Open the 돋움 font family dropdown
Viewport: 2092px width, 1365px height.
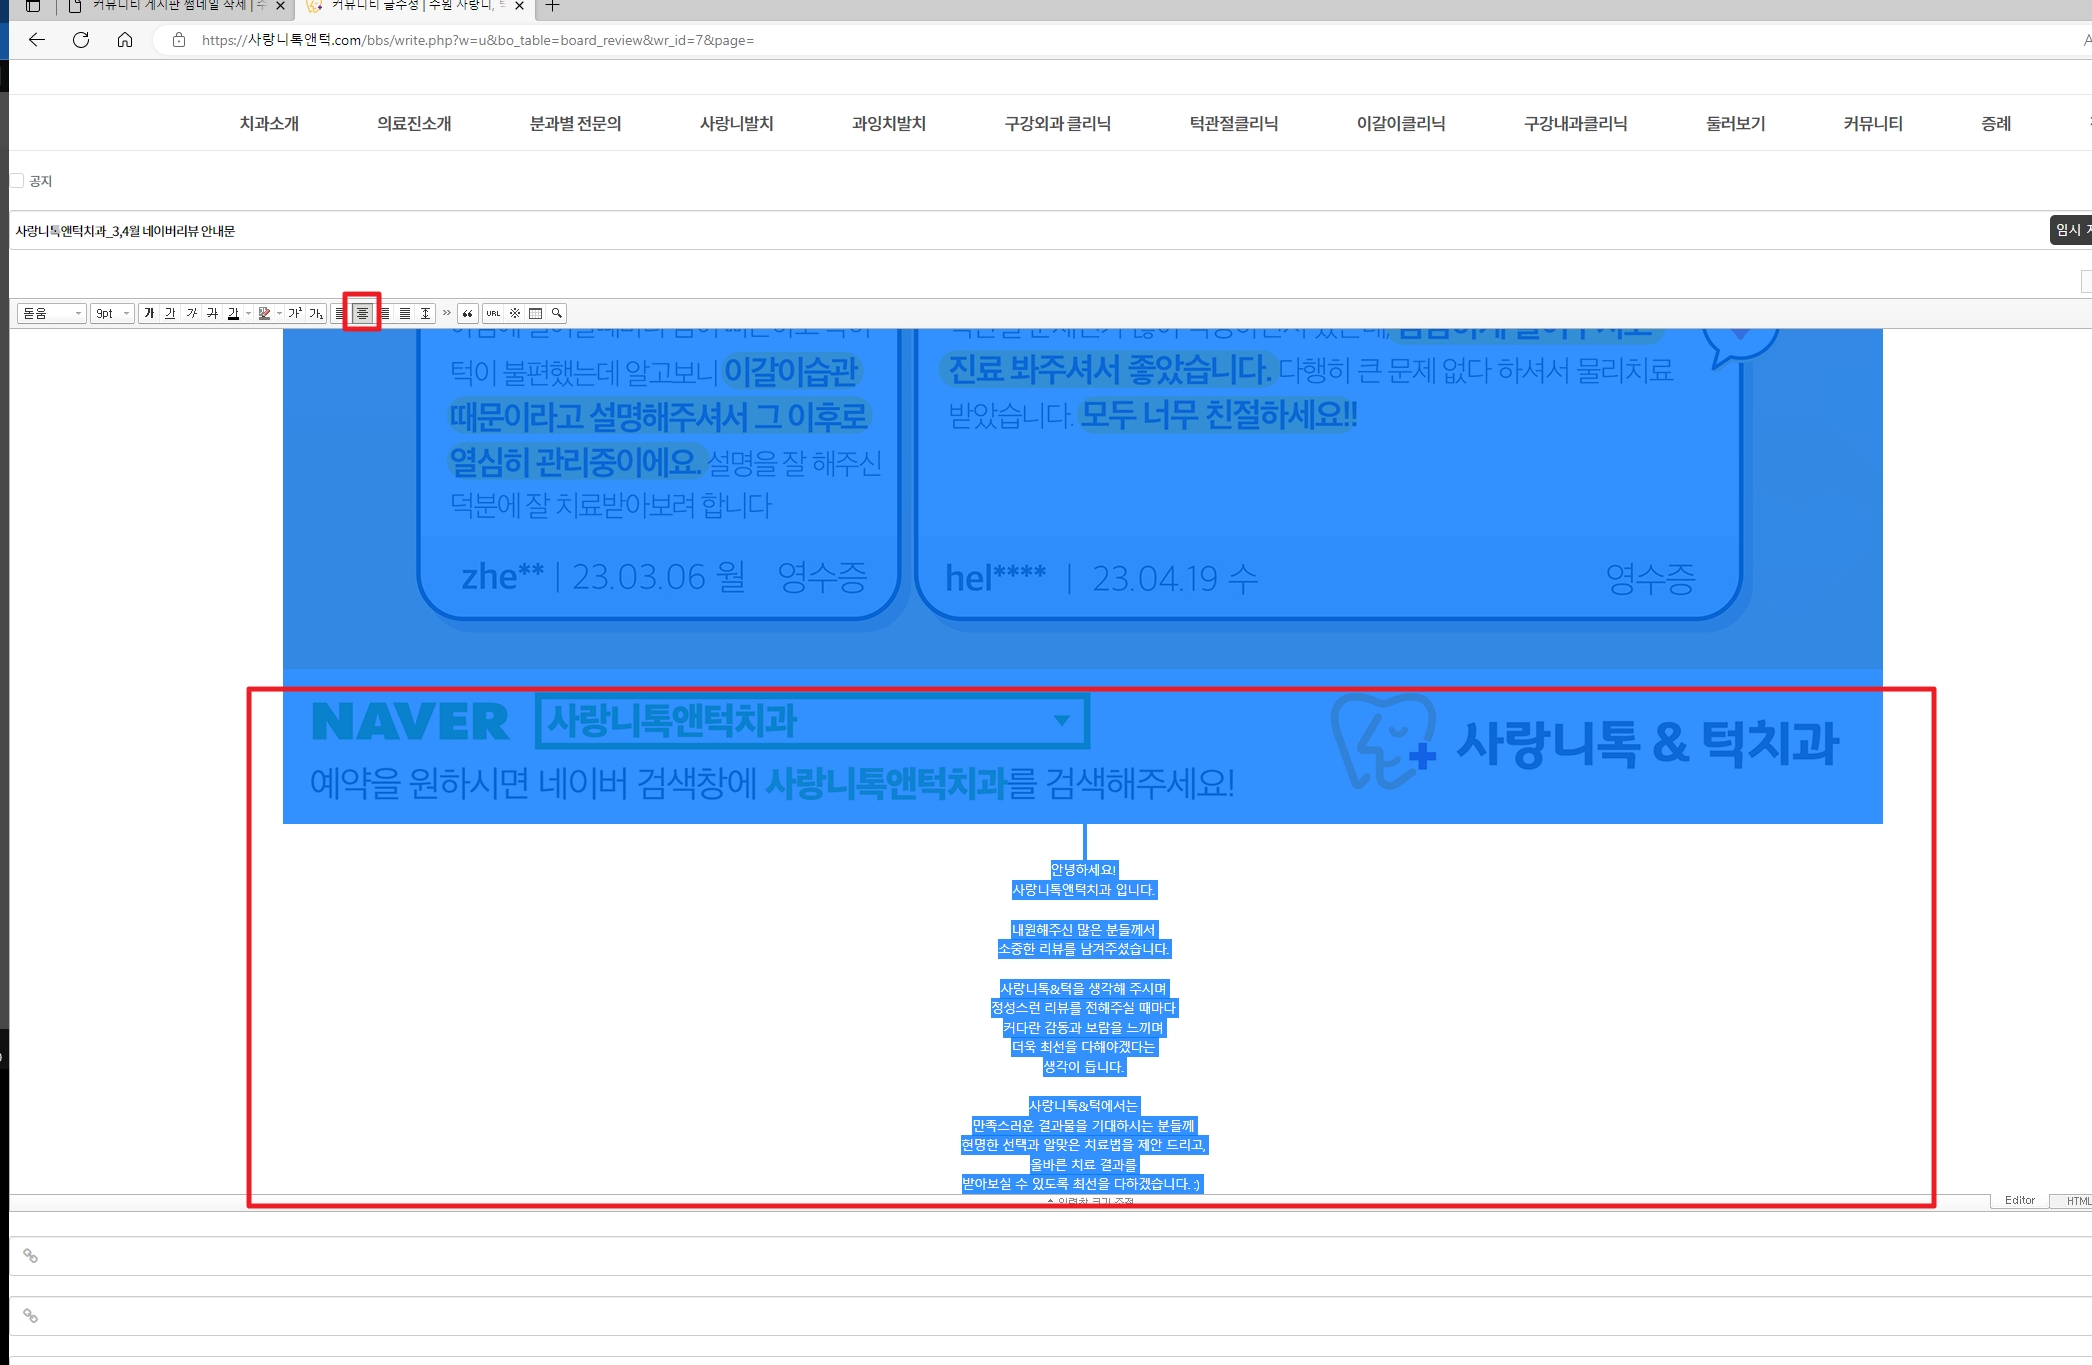click(51, 313)
